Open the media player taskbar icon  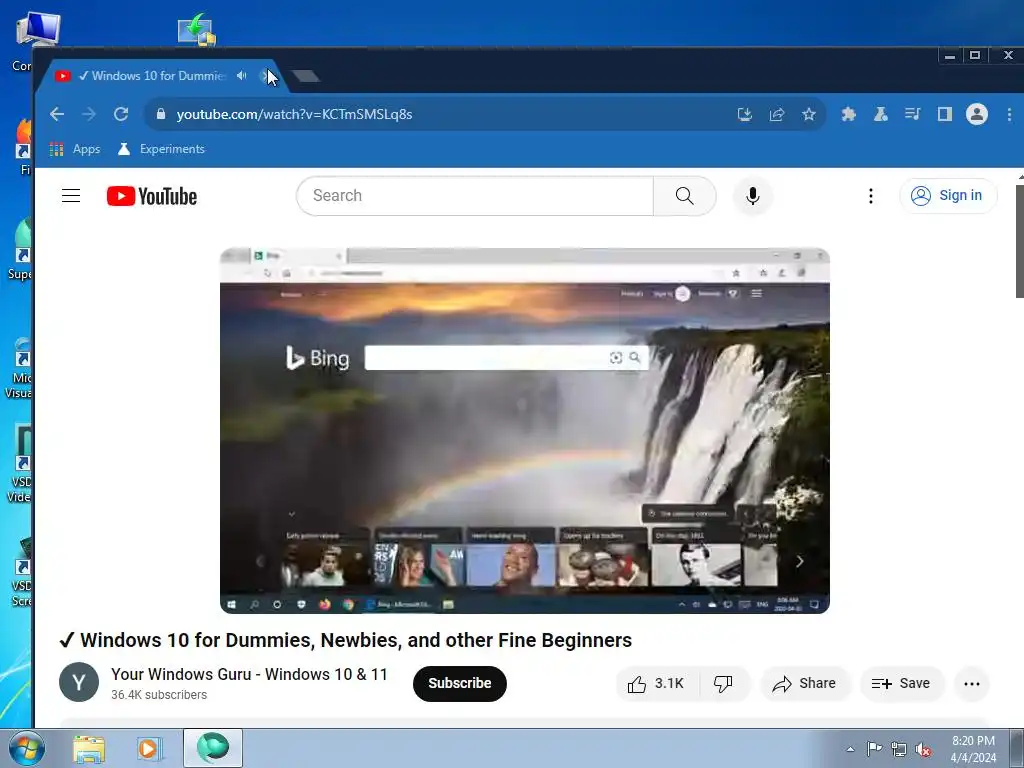coord(149,748)
